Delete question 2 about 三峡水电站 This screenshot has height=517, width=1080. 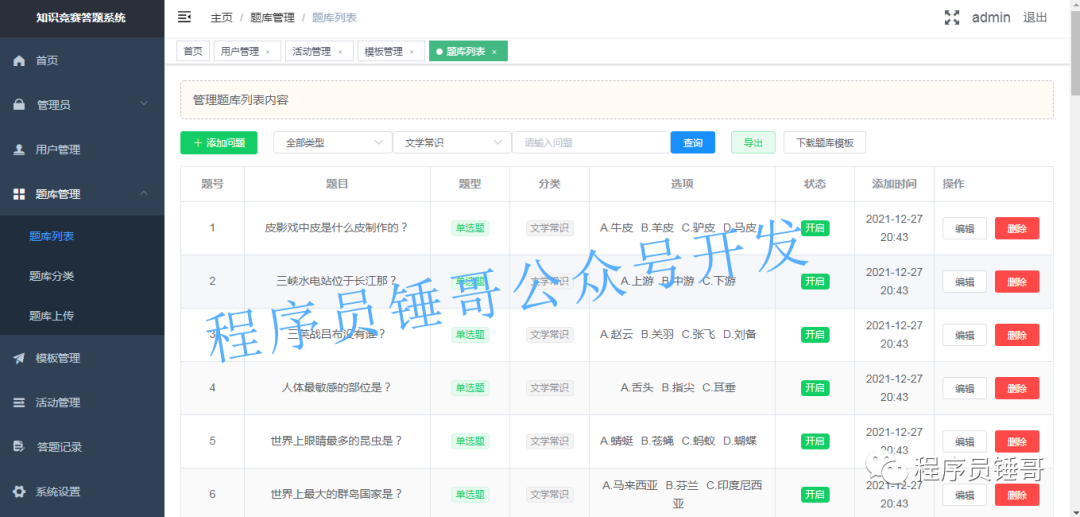coord(1017,282)
